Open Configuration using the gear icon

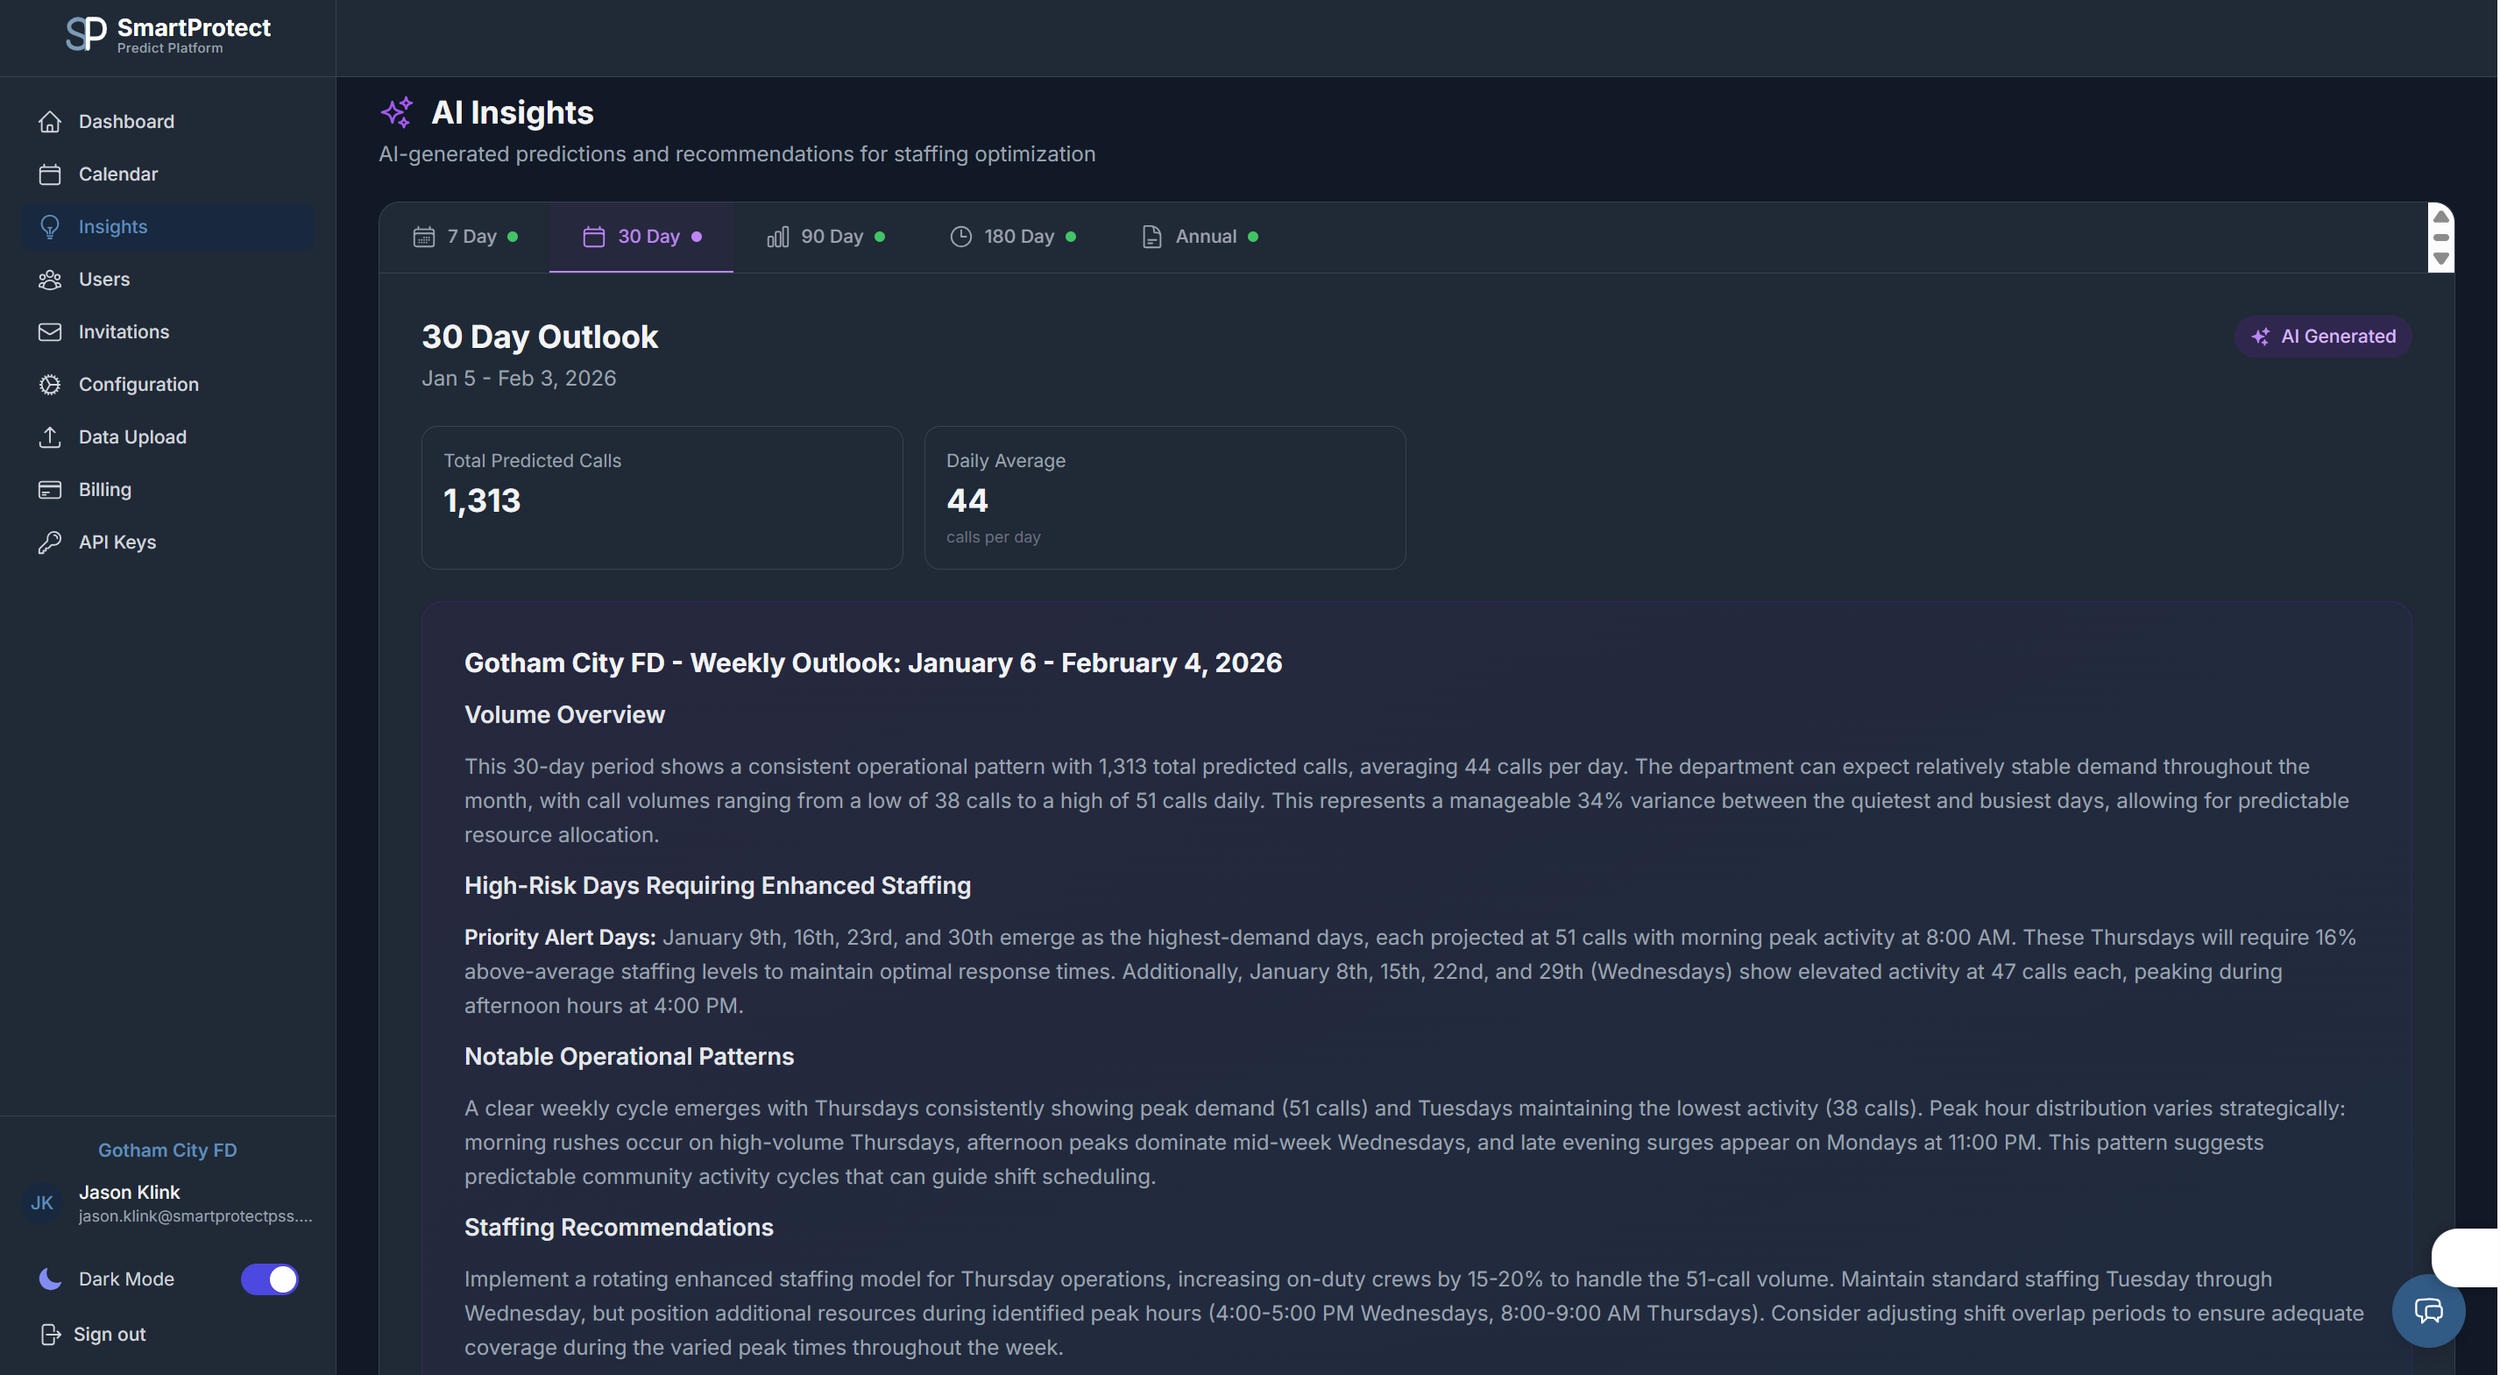51,384
